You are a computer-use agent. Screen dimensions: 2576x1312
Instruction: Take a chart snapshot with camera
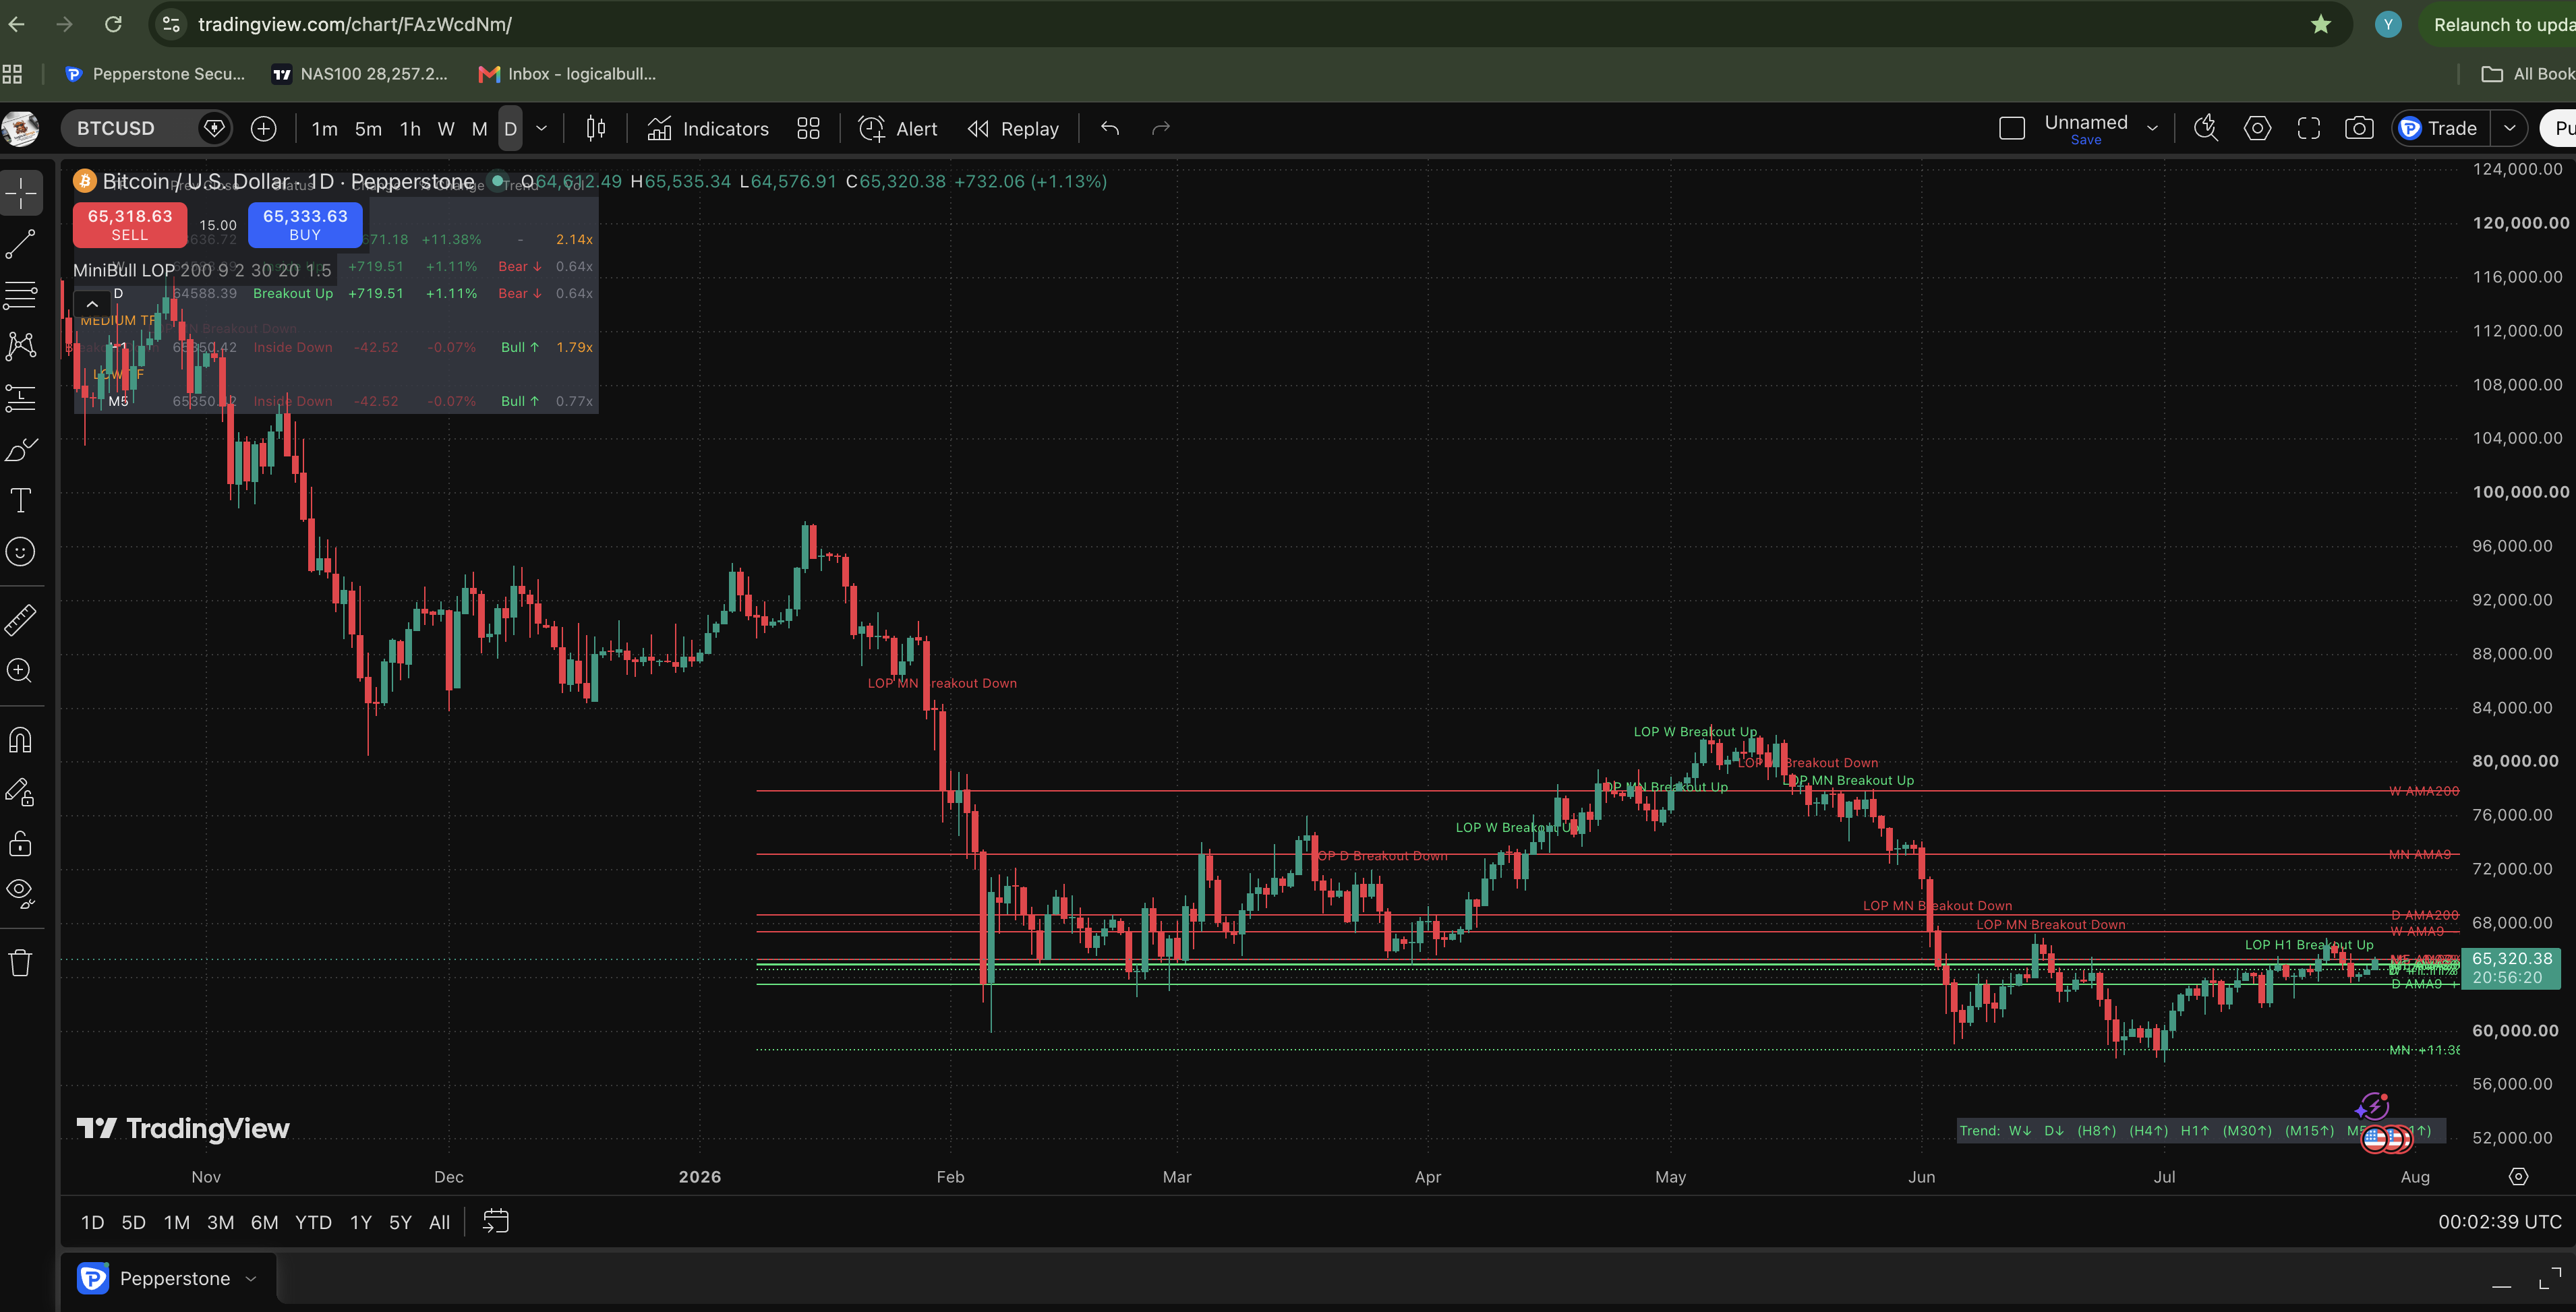2359,129
